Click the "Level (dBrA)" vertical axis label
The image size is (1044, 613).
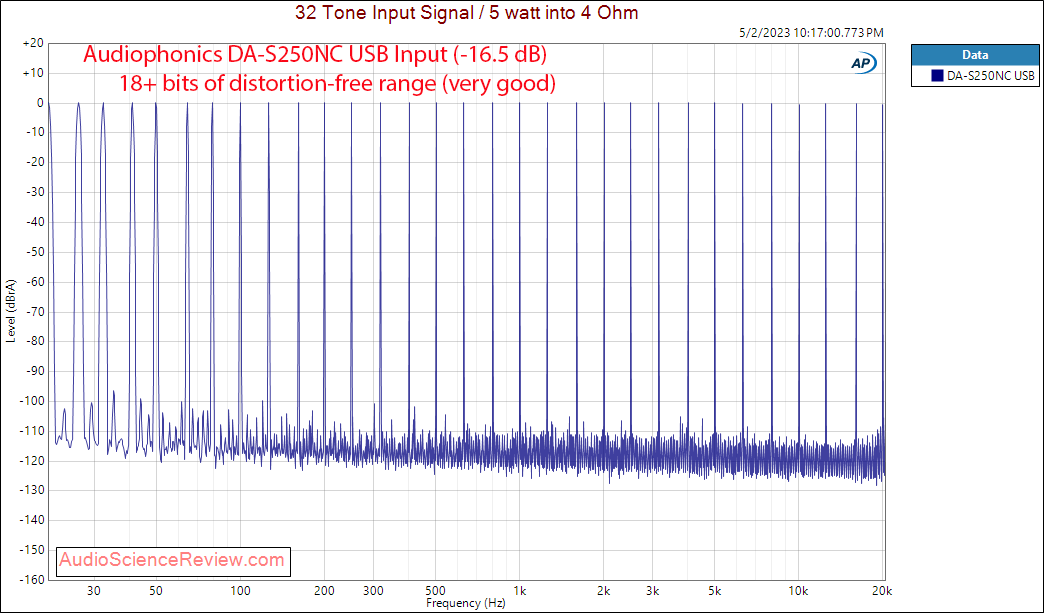(x=10, y=311)
